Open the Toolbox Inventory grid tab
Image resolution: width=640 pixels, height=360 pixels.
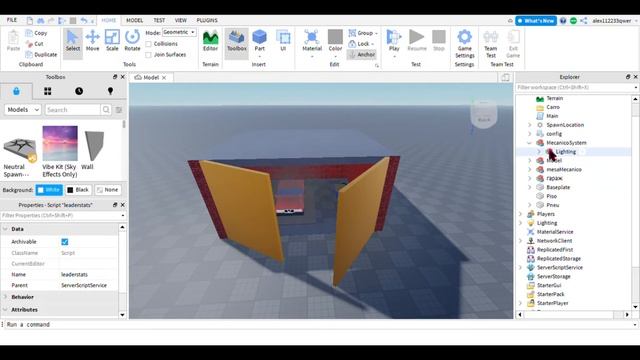(48, 91)
